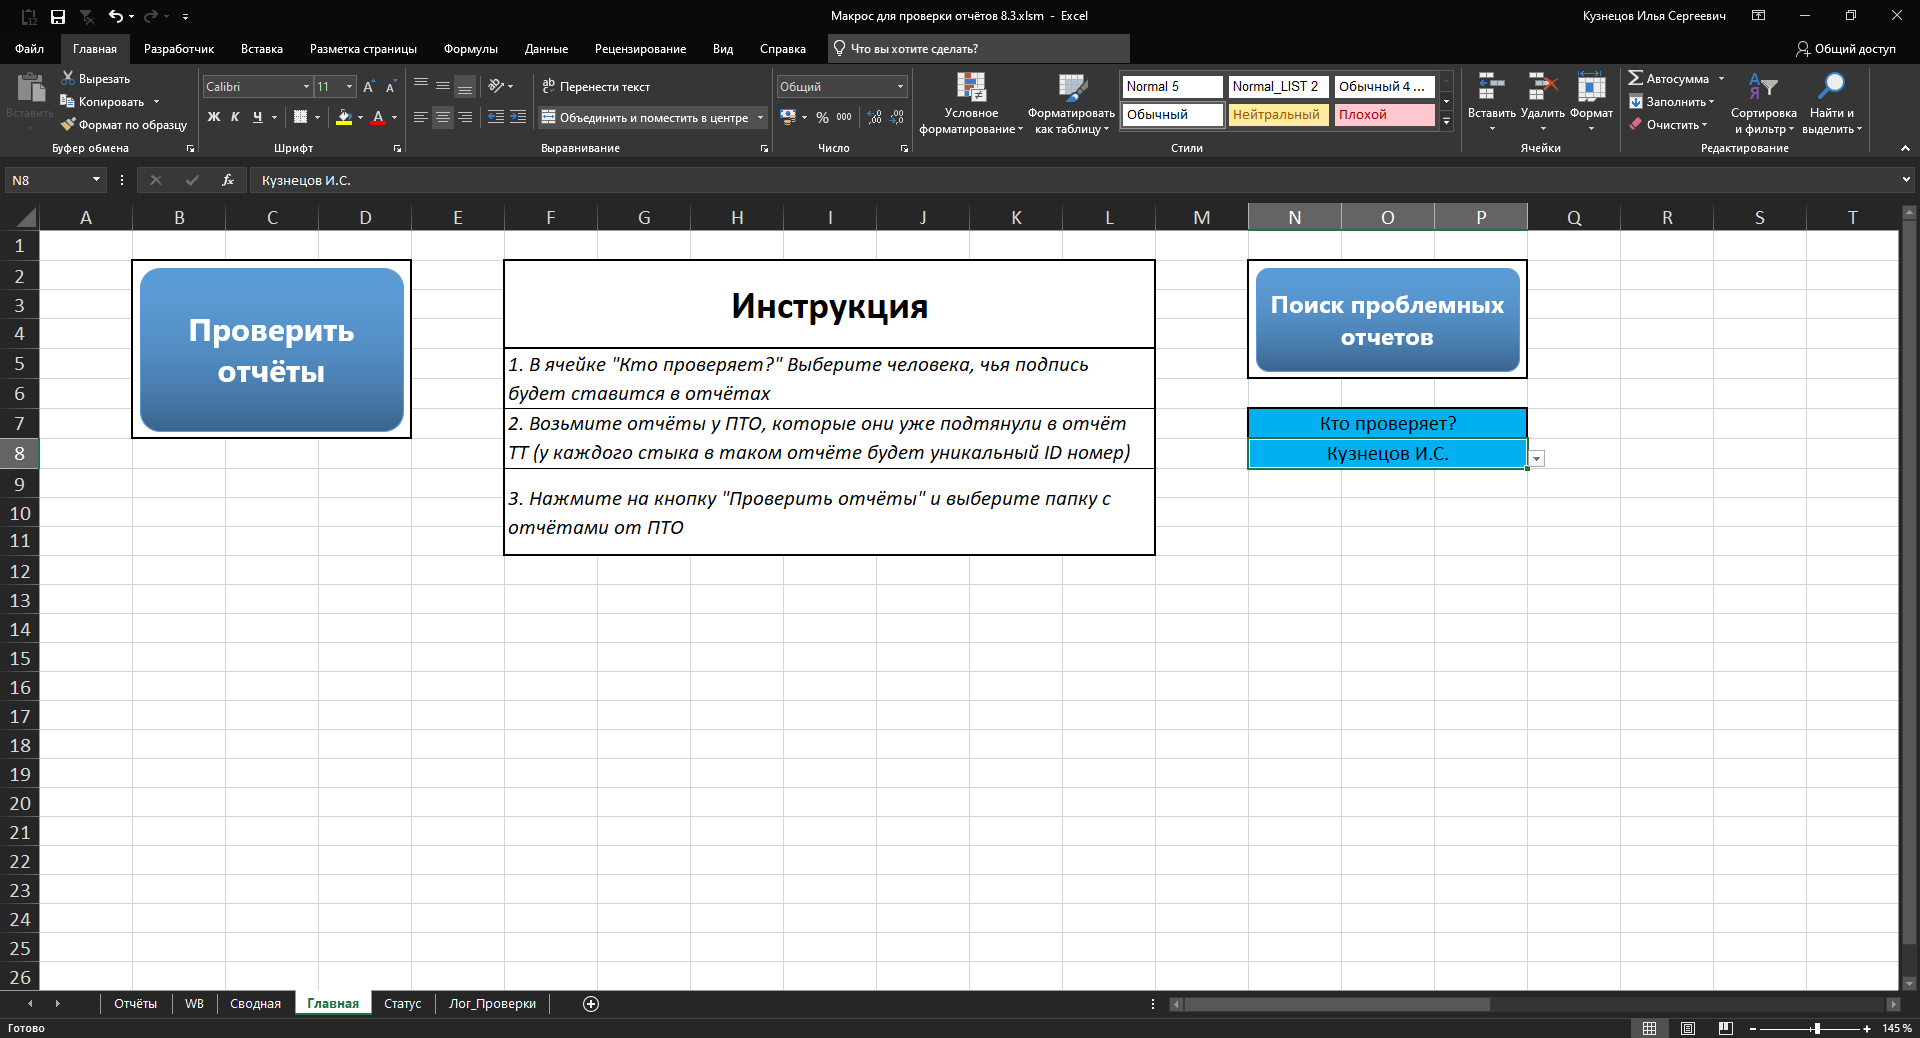Click the Format Painter brush icon
The height and width of the screenshot is (1038, 1920).
point(68,125)
